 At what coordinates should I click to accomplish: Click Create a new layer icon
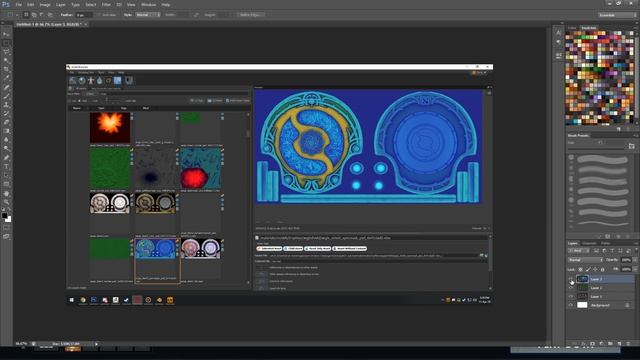point(619,344)
